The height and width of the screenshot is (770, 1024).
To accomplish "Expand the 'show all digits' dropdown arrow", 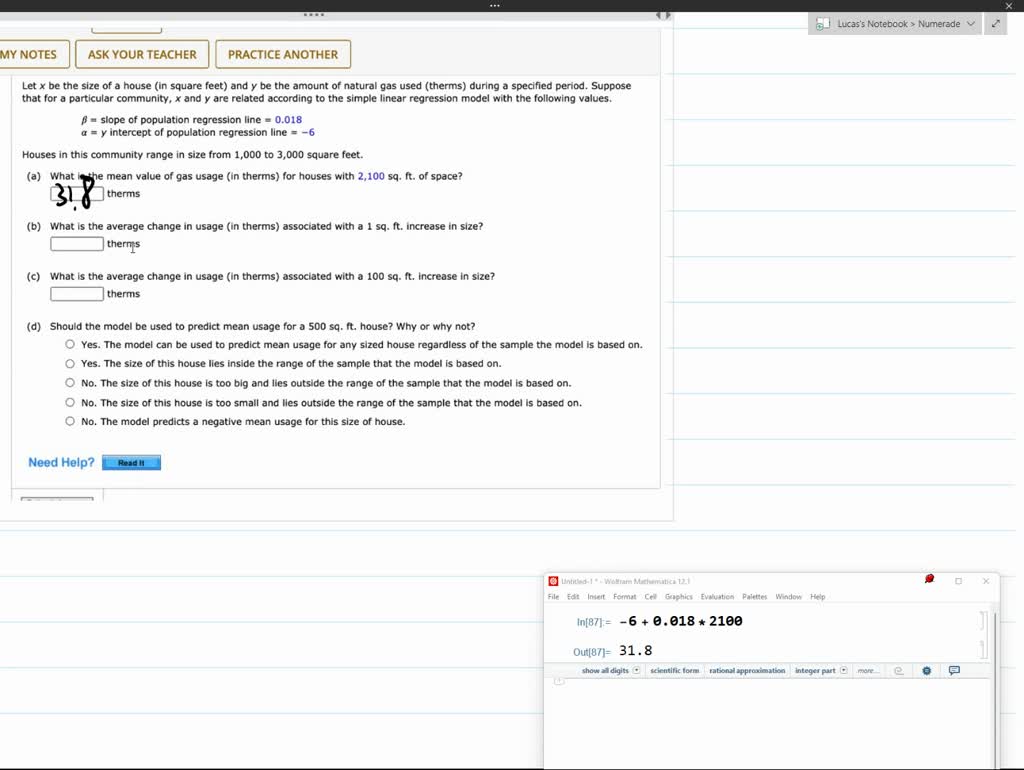I will point(636,671).
